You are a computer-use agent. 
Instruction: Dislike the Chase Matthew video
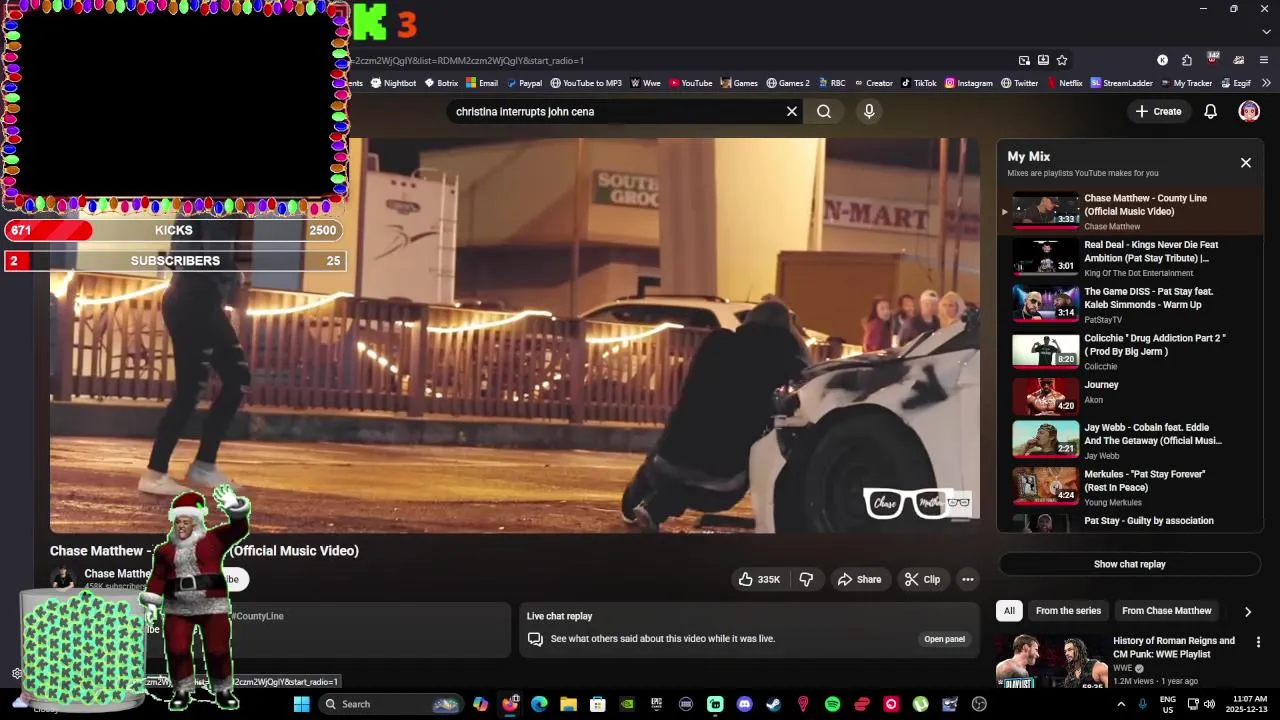point(806,579)
